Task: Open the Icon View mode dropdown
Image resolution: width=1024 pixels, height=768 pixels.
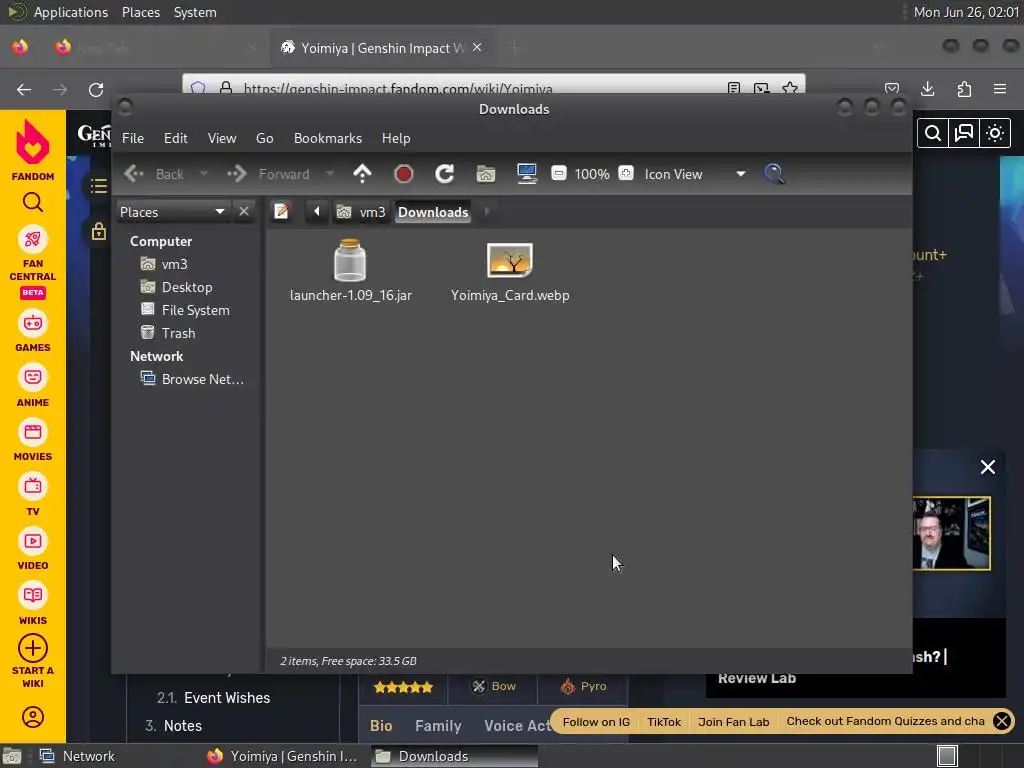Action: point(695,174)
